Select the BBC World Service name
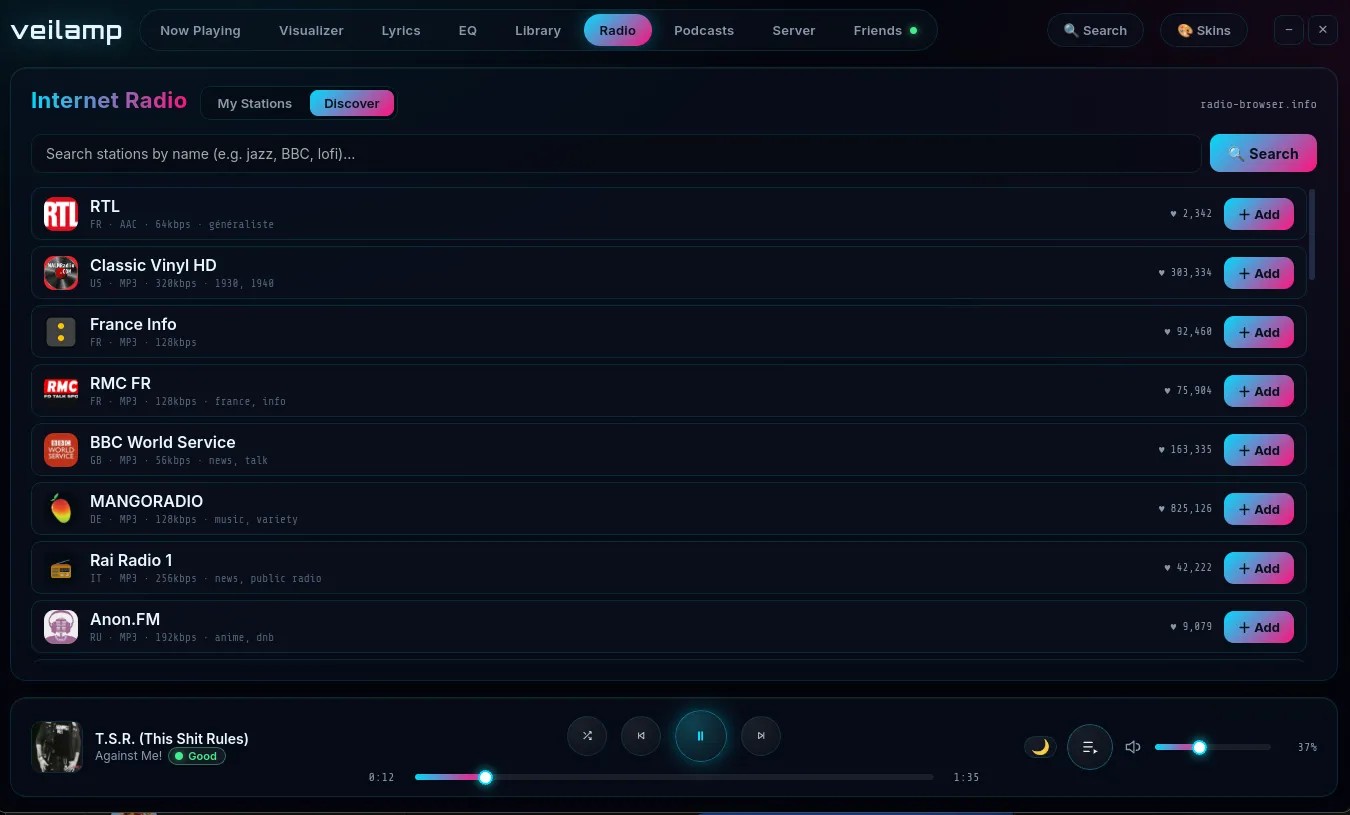 pyautogui.click(x=163, y=442)
